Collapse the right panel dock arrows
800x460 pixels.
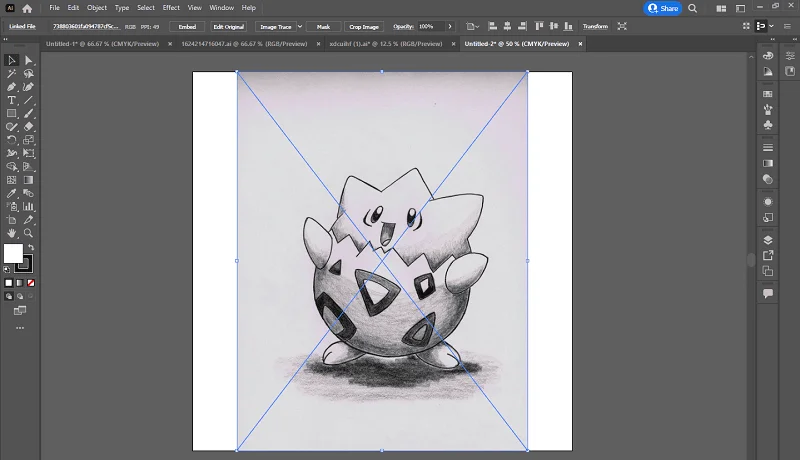pos(772,39)
